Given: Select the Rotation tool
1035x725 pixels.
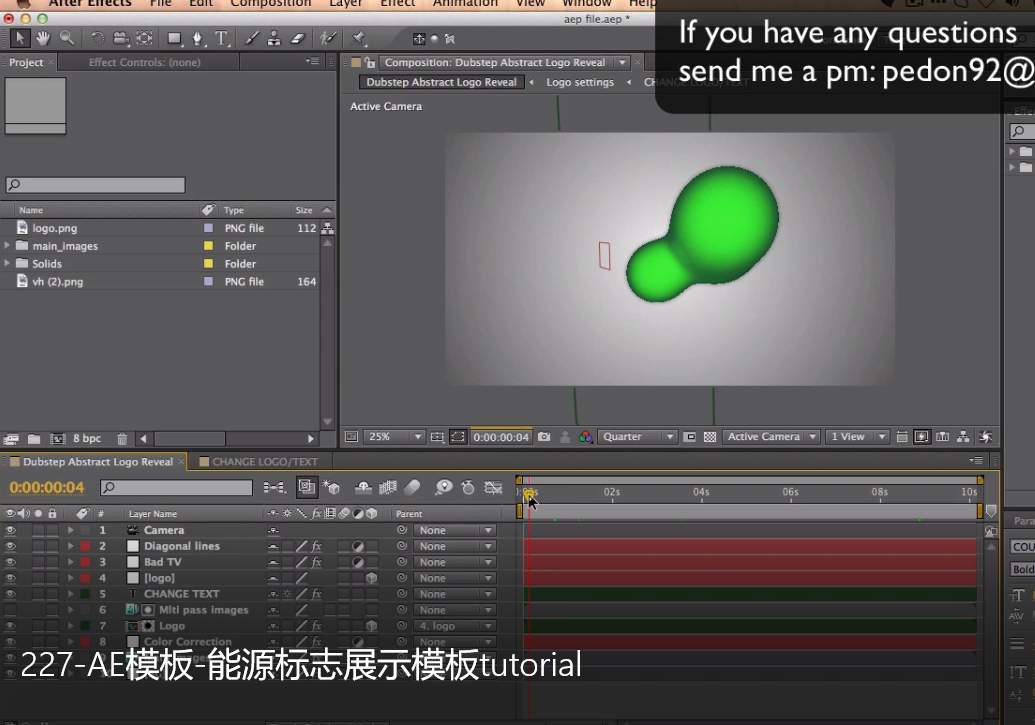Looking at the screenshot, I should (x=97, y=38).
